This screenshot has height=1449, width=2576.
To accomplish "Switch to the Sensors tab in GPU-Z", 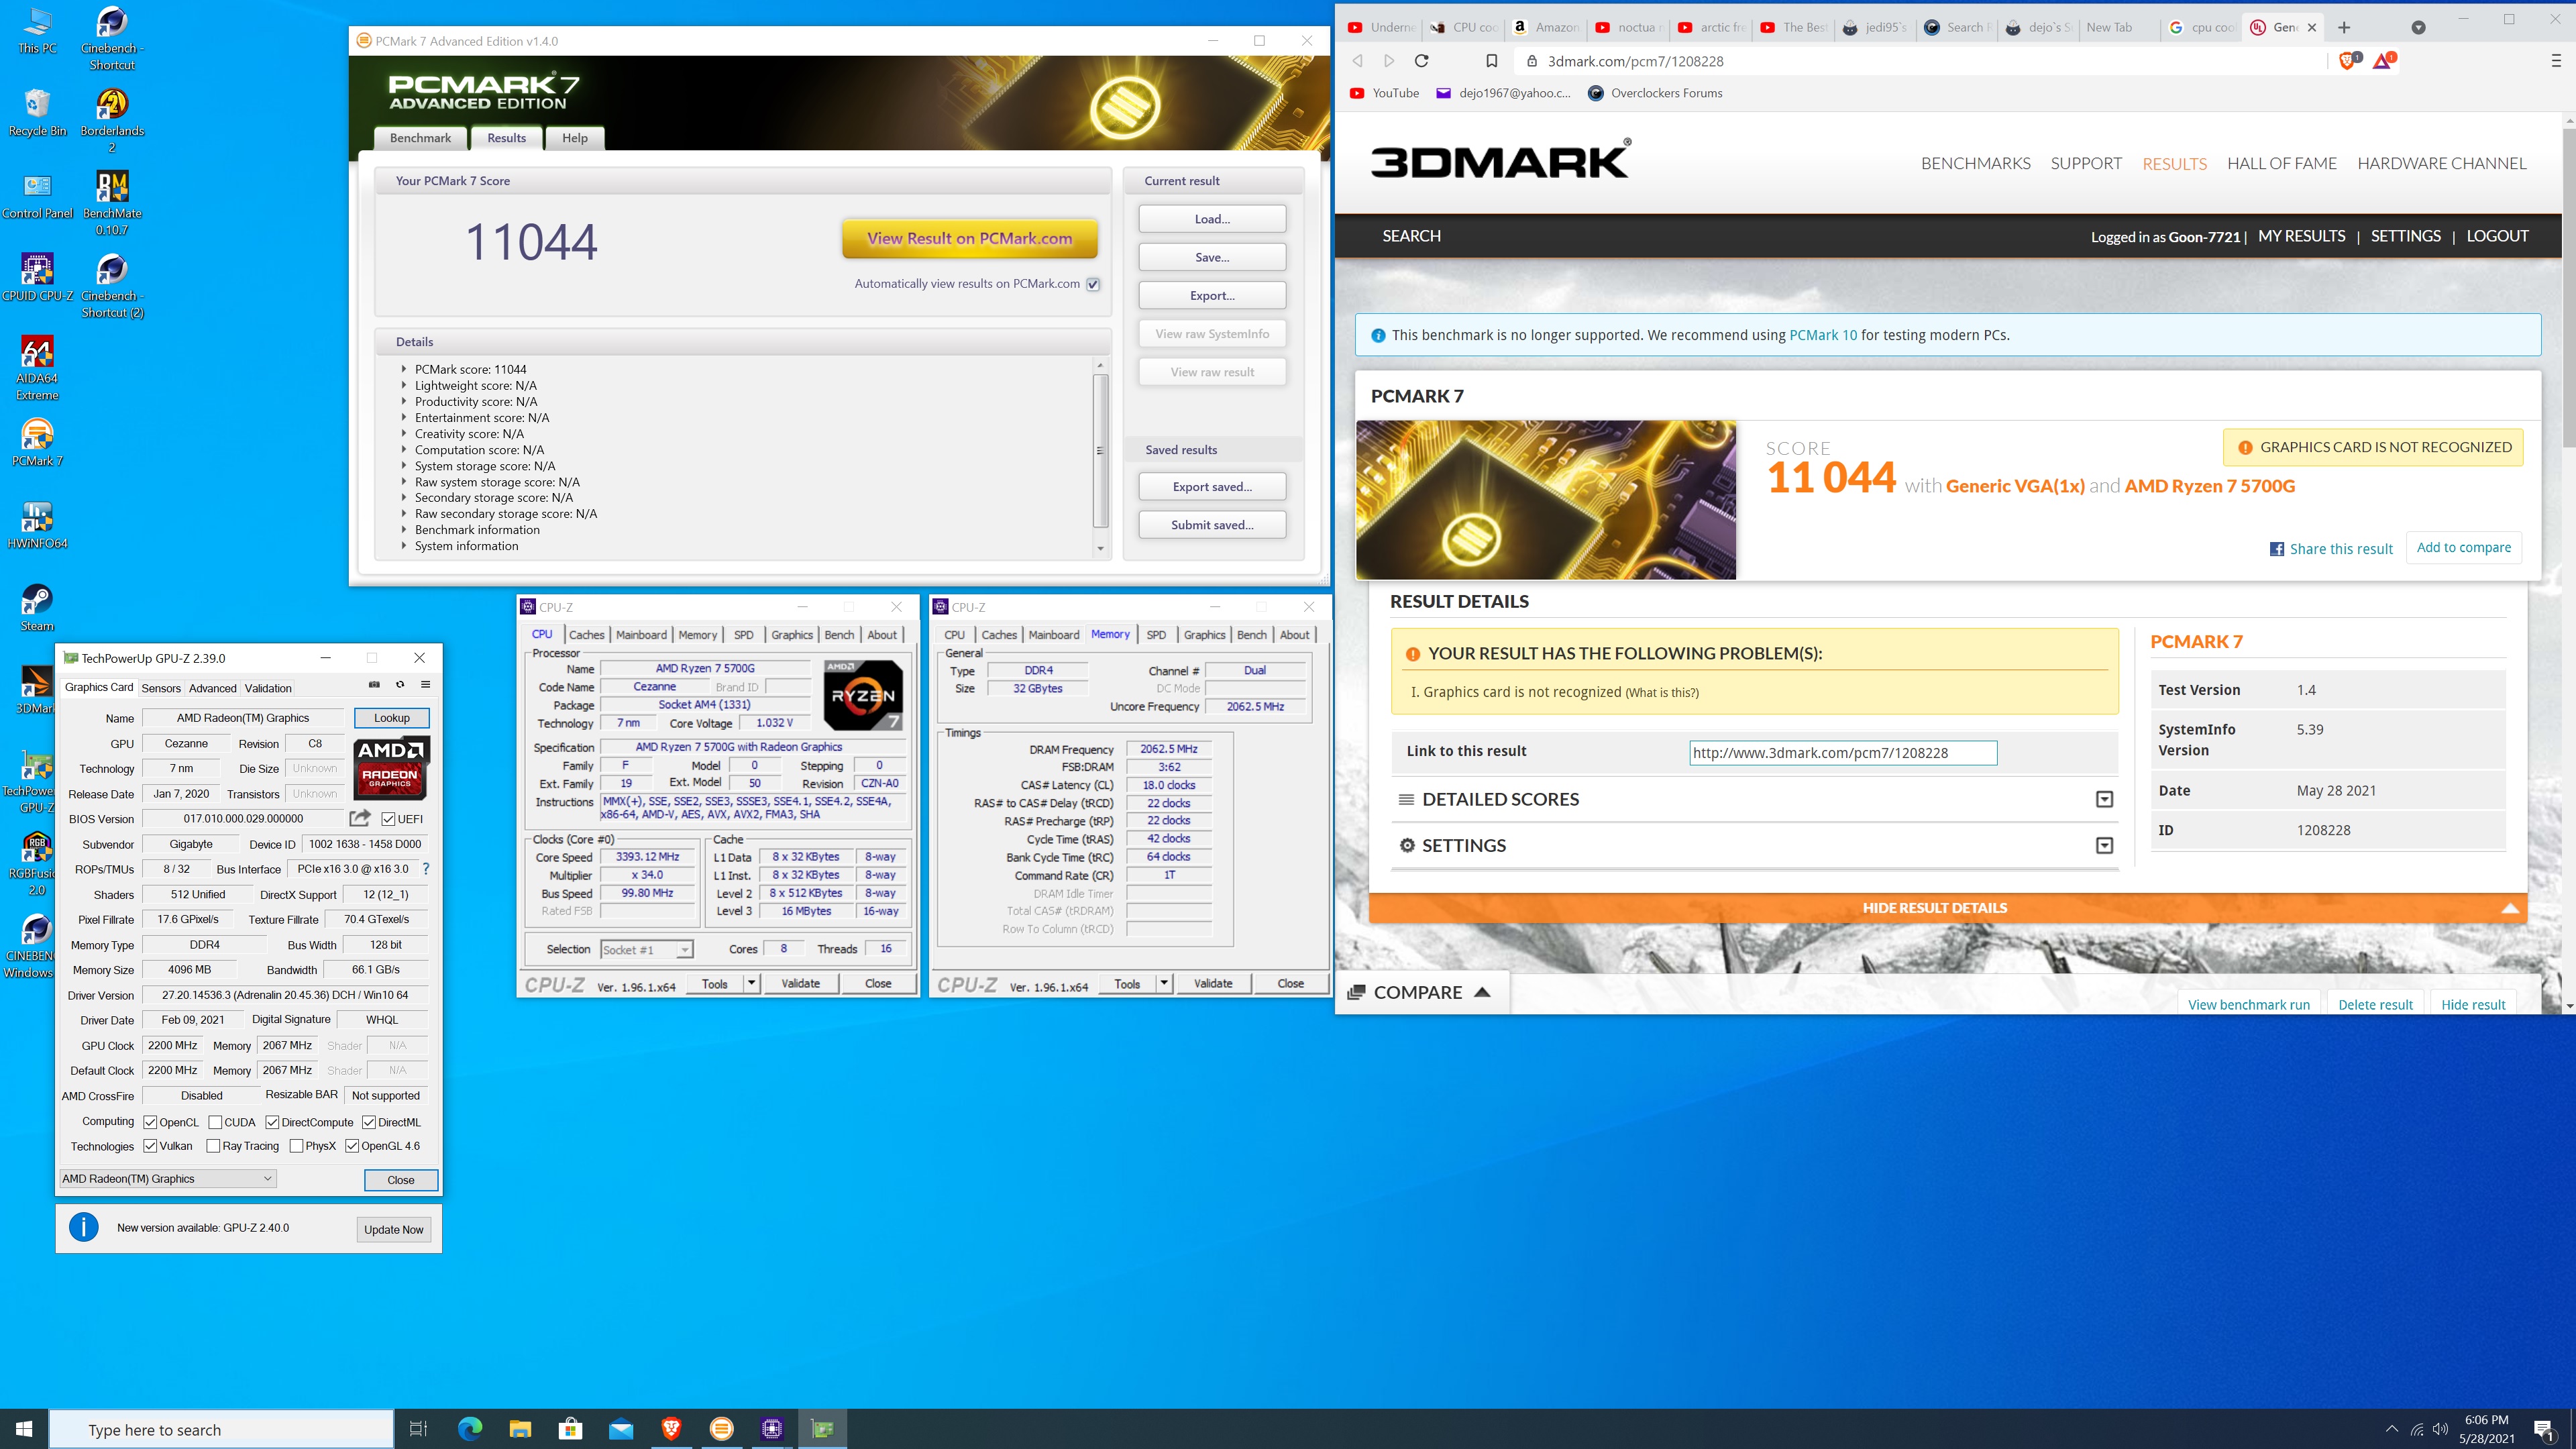I will click(161, 688).
